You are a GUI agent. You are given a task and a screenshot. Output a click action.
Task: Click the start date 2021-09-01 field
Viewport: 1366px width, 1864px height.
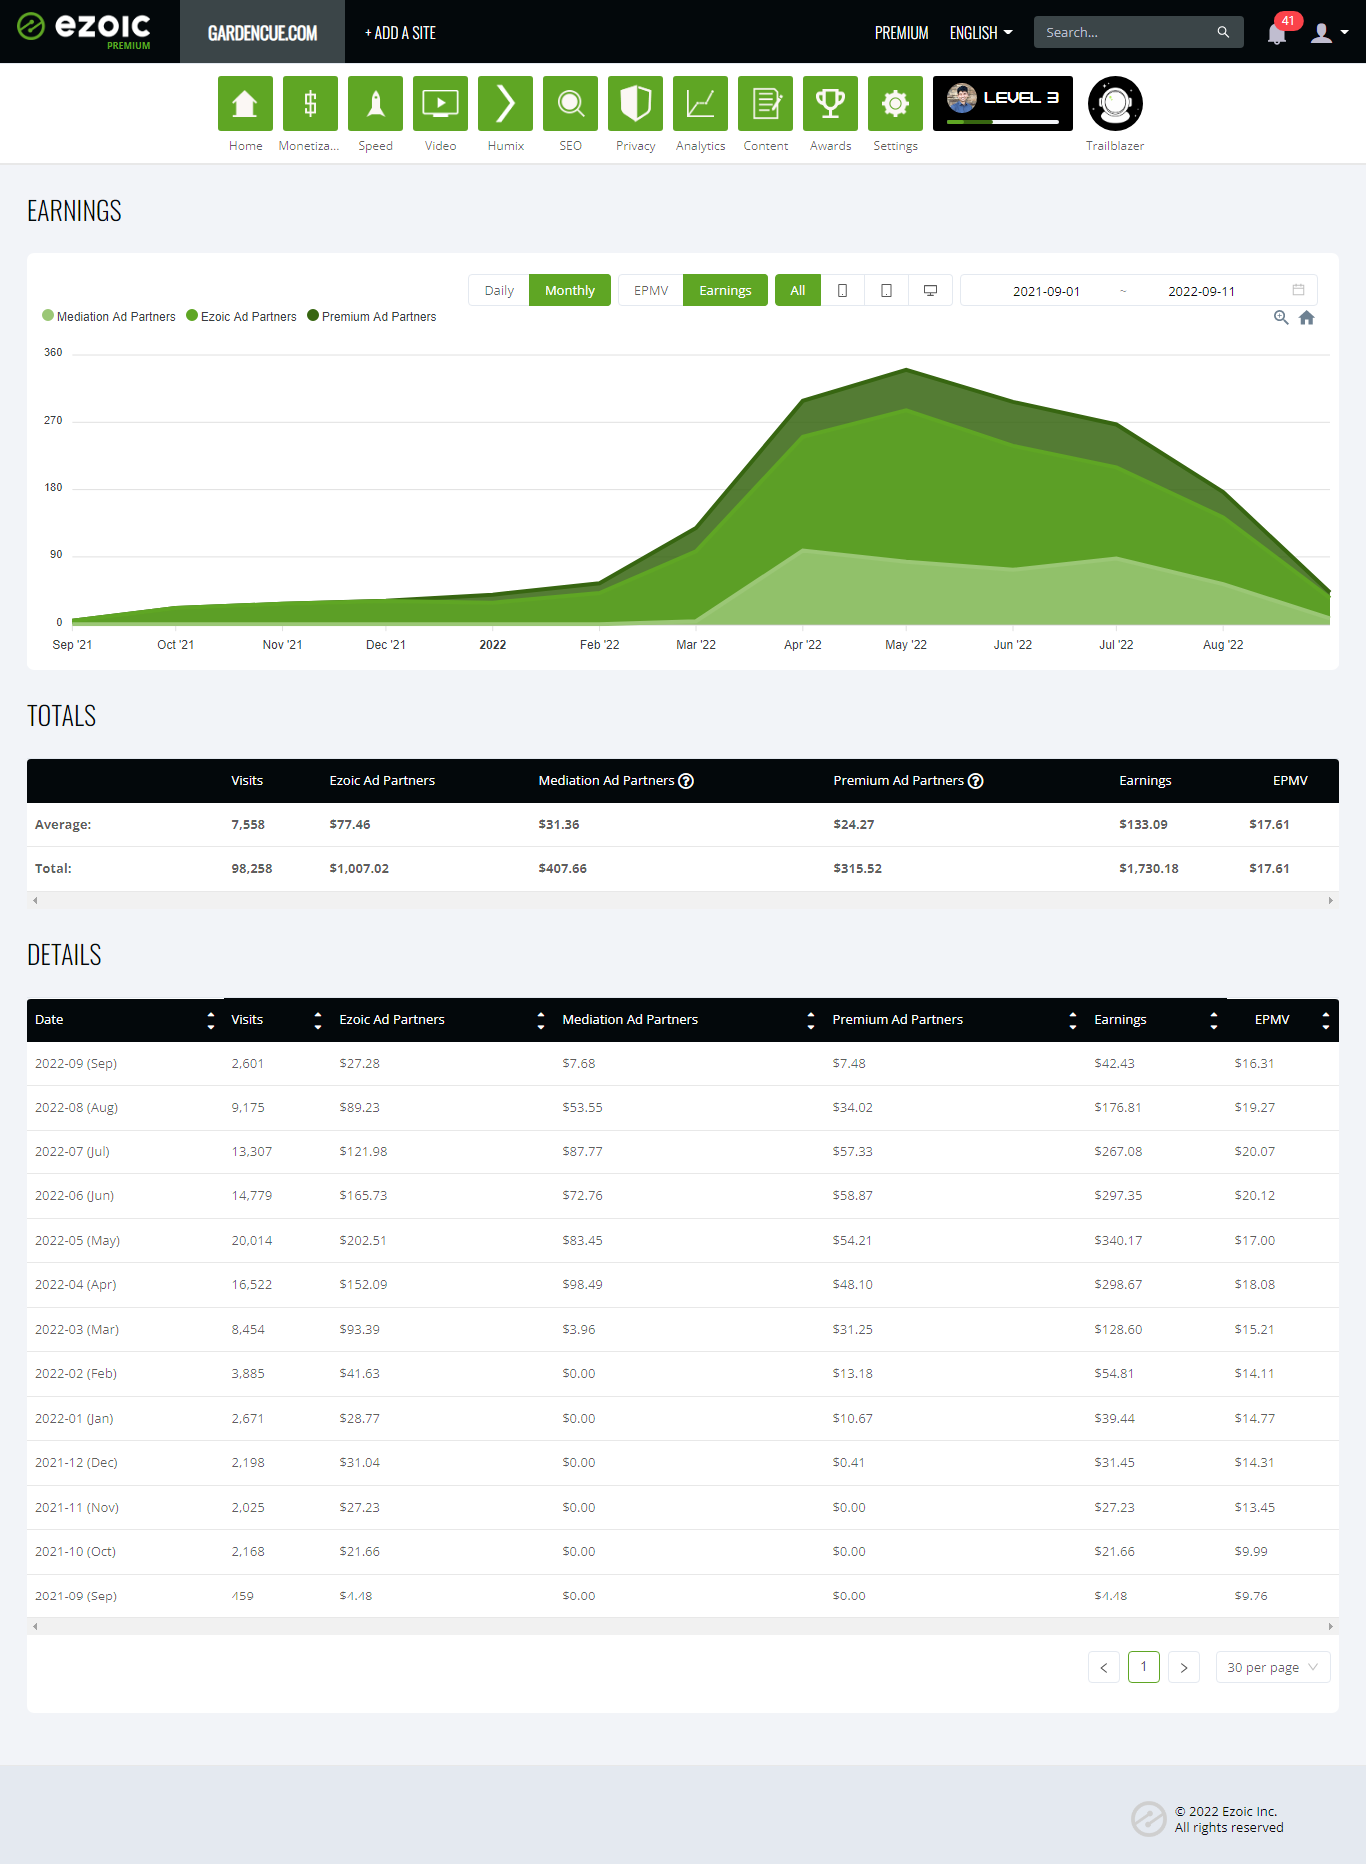point(1046,291)
